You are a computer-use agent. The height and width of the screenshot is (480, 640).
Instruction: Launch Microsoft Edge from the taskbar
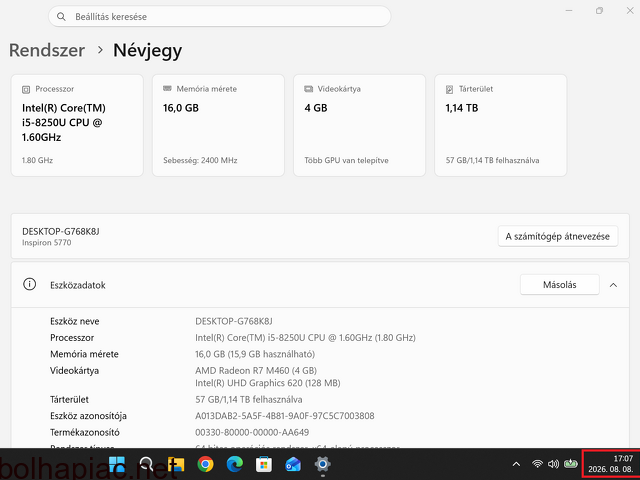tap(235, 464)
